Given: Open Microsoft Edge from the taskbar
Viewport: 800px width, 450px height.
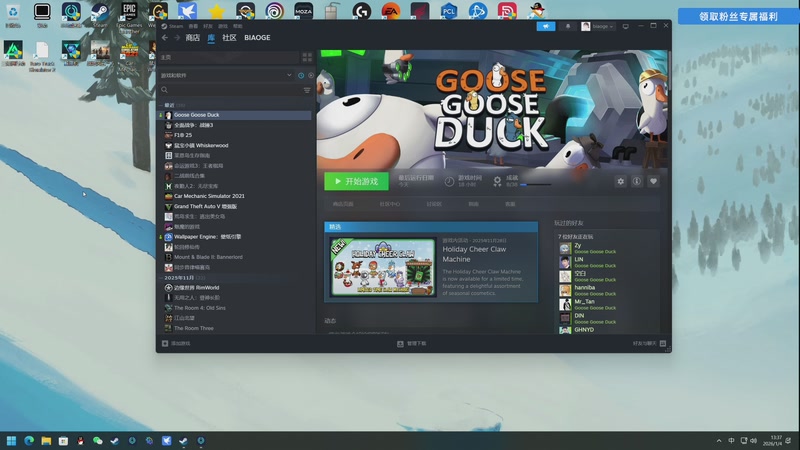Looking at the screenshot, I should pyautogui.click(x=29, y=441).
